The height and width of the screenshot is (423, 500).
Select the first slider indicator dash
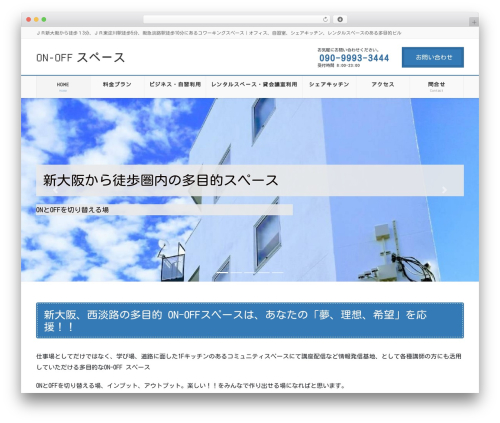223,273
